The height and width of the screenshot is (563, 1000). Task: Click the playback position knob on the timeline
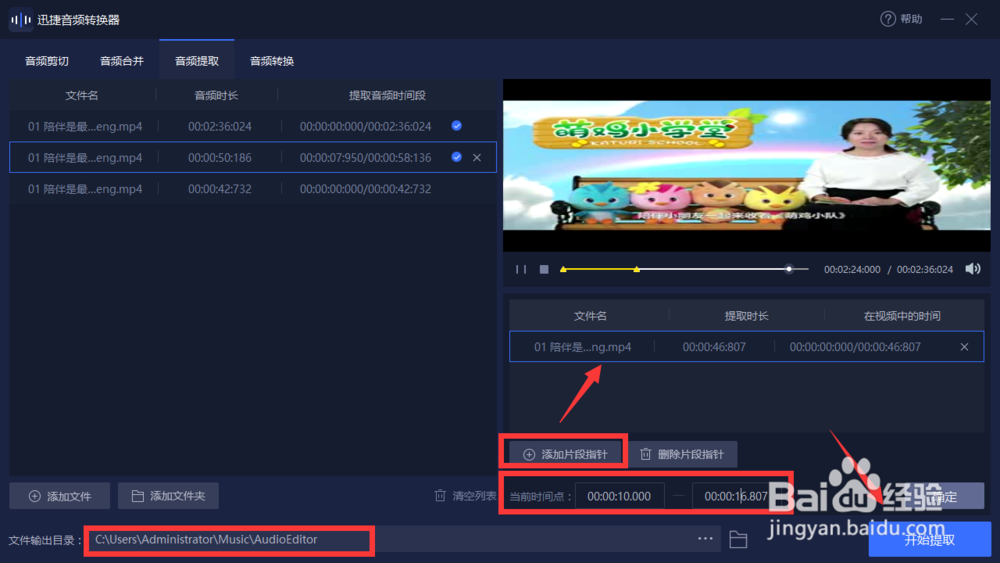(x=789, y=269)
